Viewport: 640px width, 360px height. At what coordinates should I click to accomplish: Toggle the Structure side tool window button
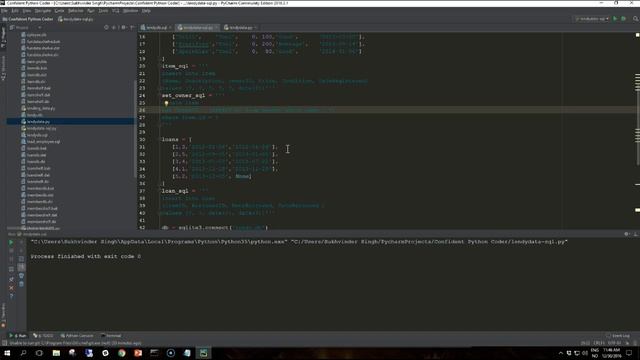click(x=3, y=68)
